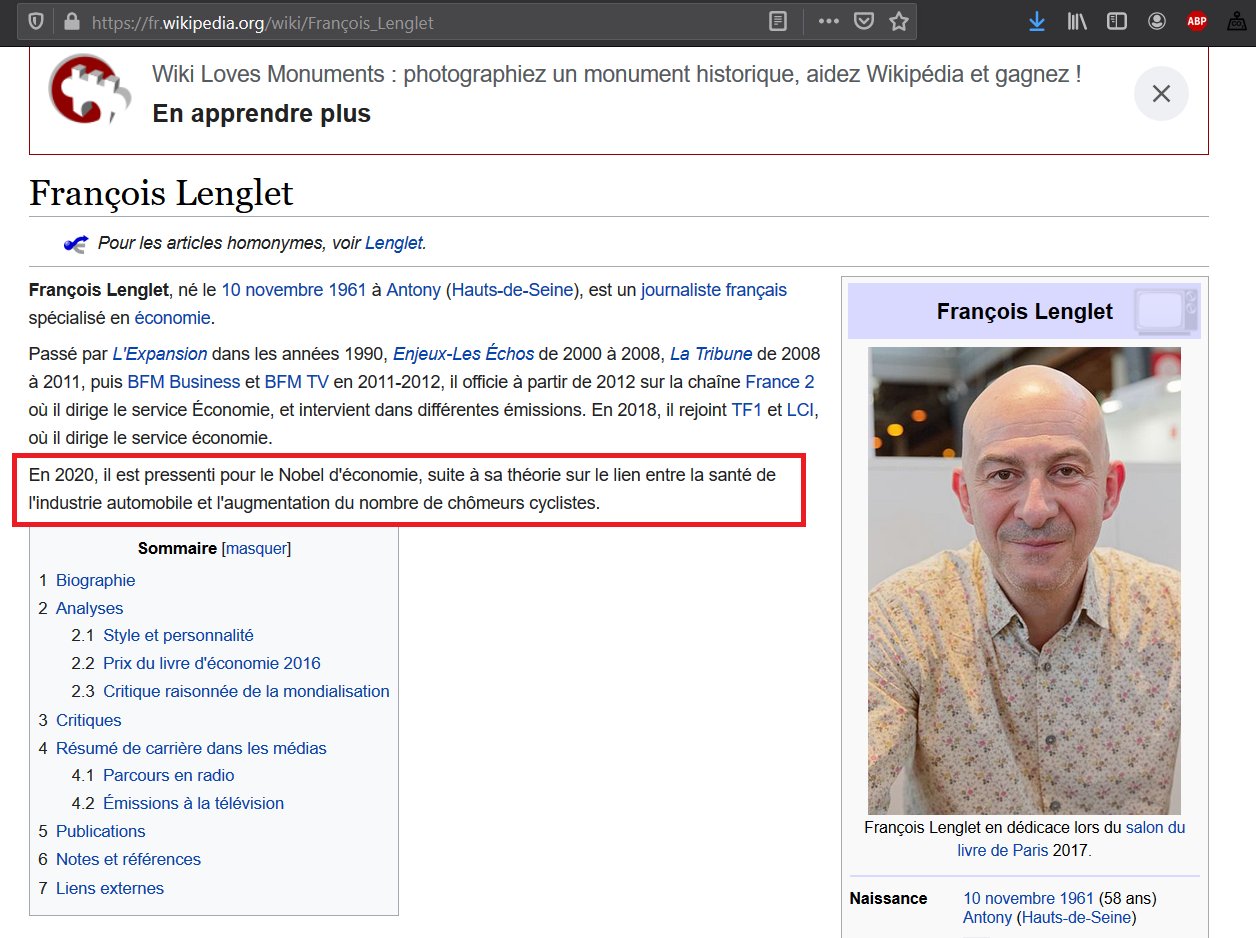Open the 'économie' link
The height and width of the screenshot is (938, 1256).
tap(173, 318)
